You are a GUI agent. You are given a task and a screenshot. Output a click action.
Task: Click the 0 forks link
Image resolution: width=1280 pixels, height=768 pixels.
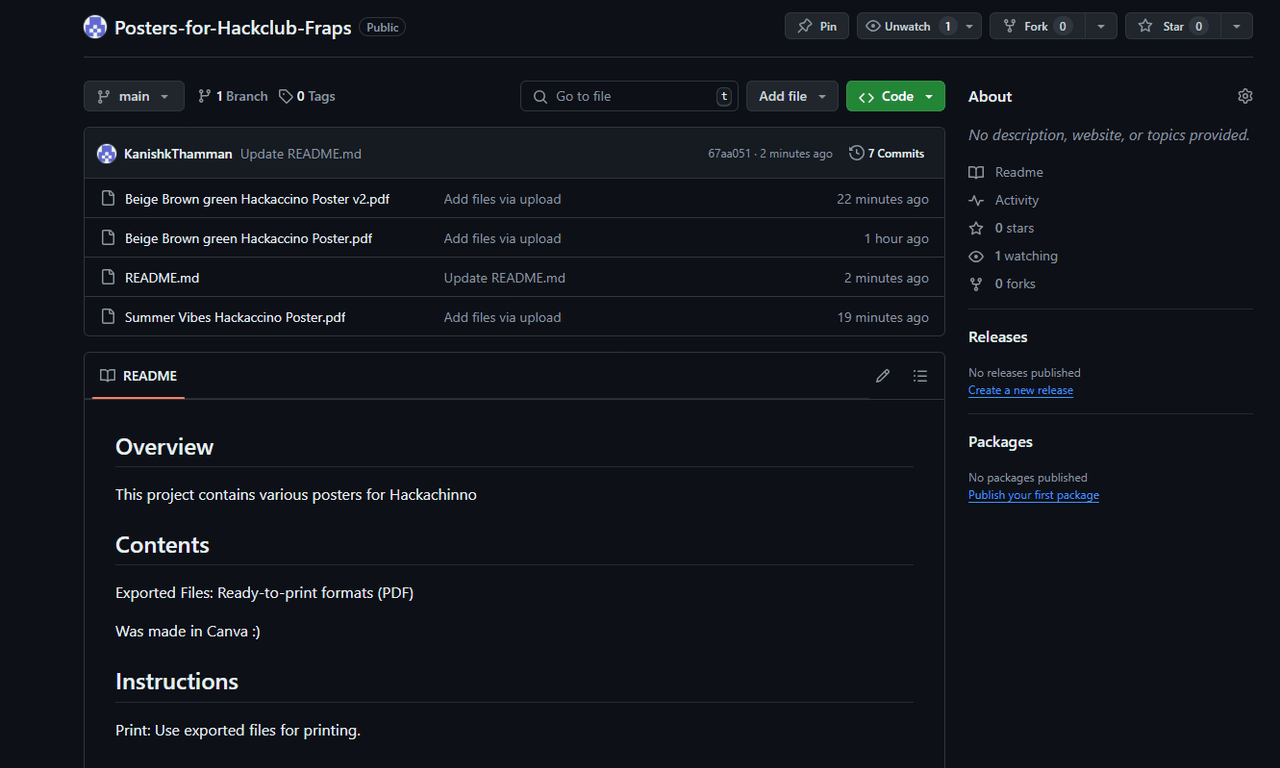coord(1002,284)
